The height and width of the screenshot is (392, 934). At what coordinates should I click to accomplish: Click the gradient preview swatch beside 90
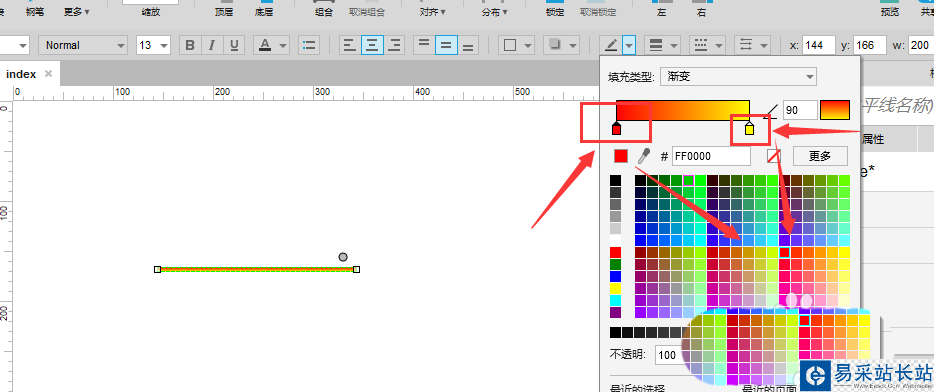(835, 110)
